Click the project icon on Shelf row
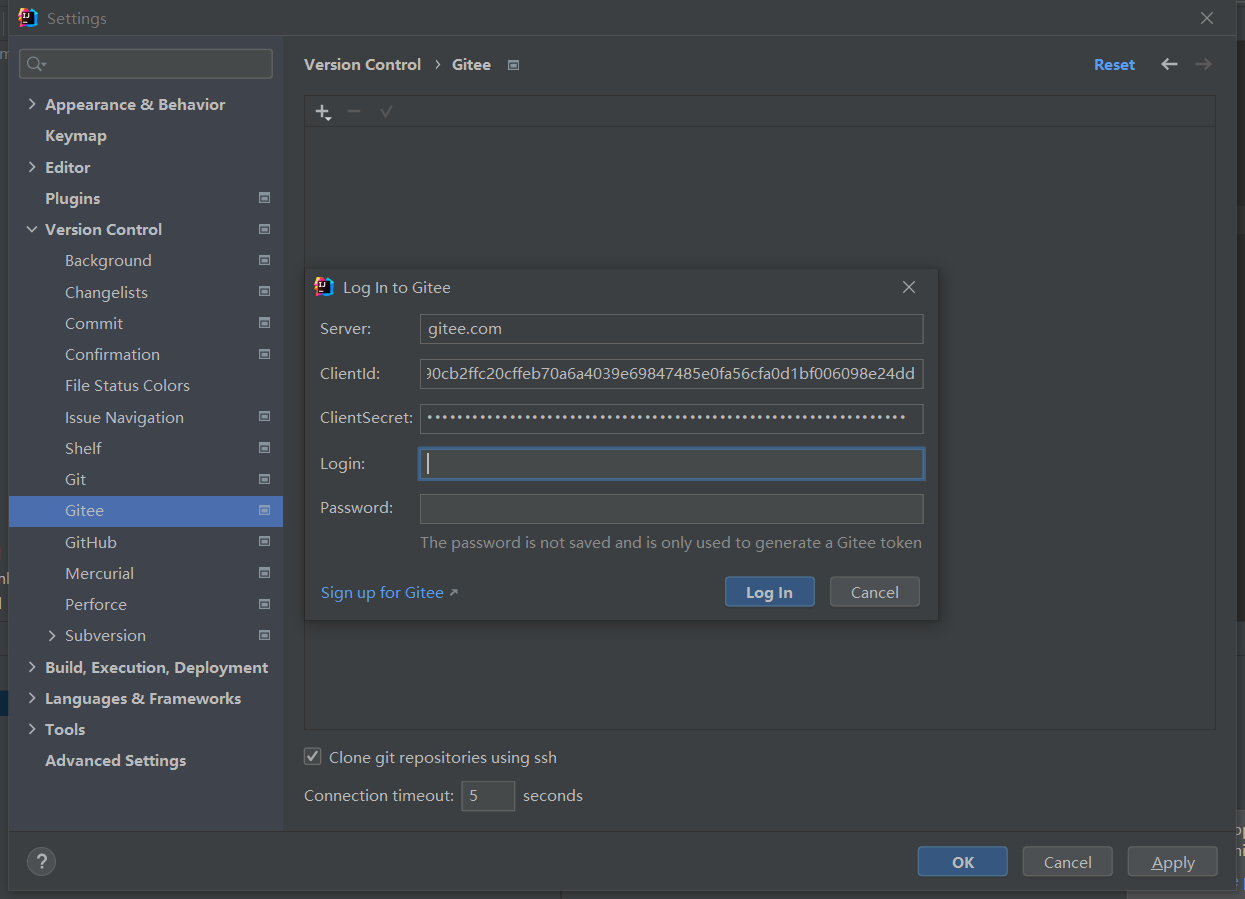The image size is (1245, 899). 264,448
